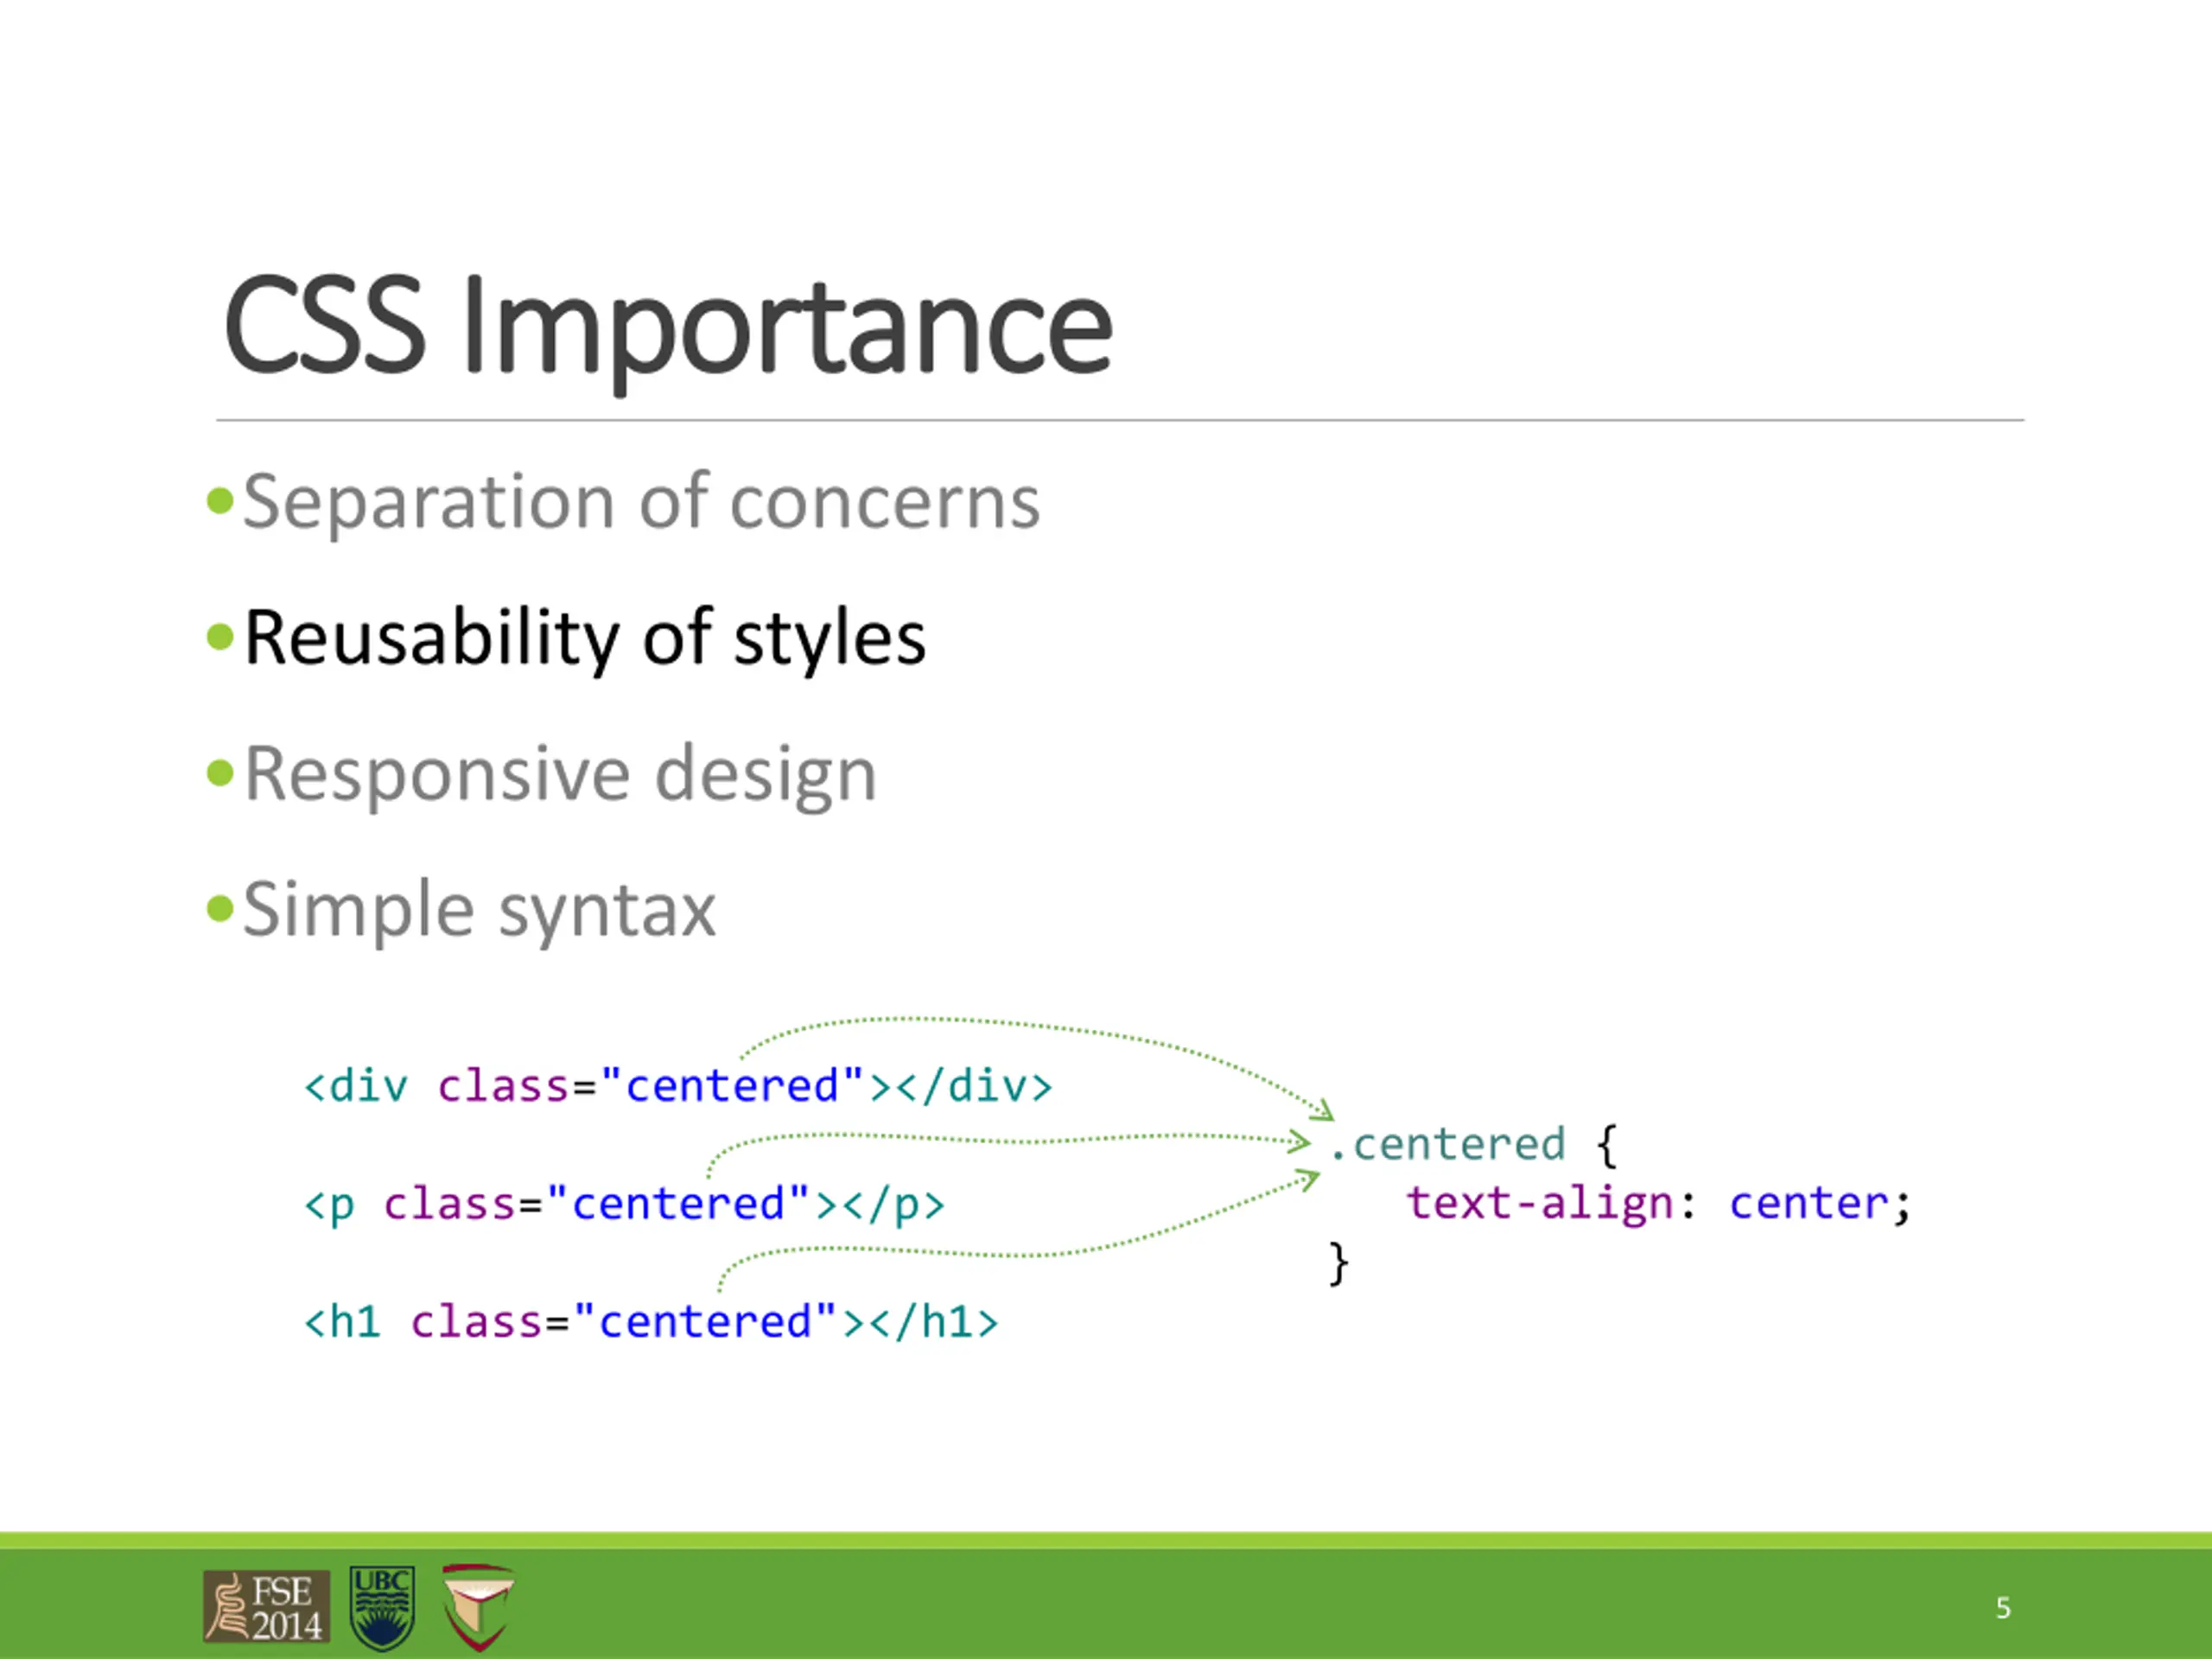The image size is (2212, 1659).
Task: Click the ".centered {" selector text
Action: (x=1473, y=1144)
